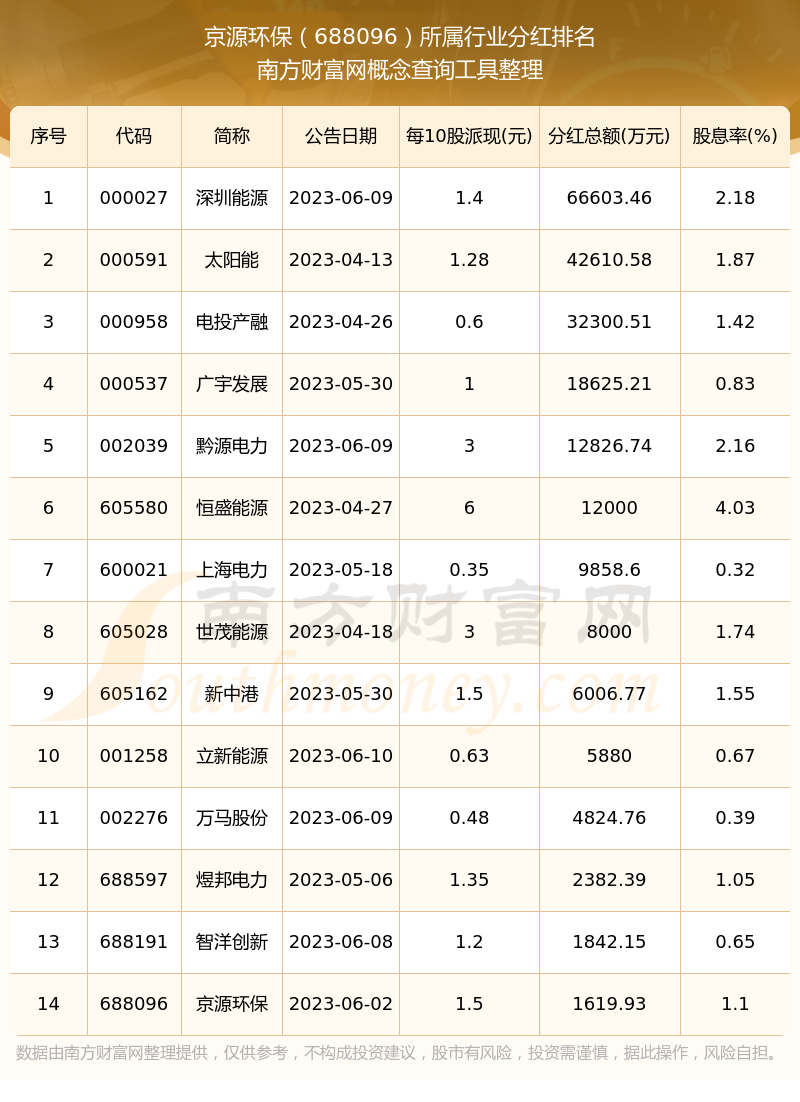Select the name 广宇发展
This screenshot has width=800, height=1102.
pos(232,384)
